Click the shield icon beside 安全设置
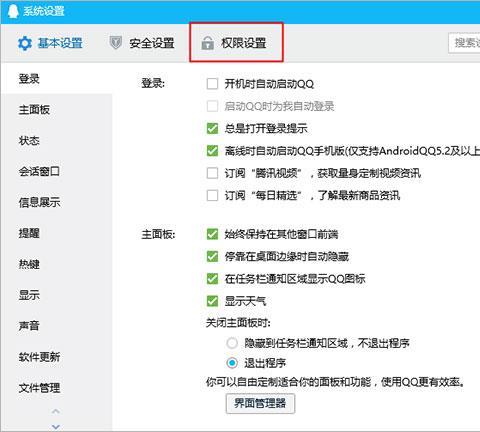 point(116,43)
